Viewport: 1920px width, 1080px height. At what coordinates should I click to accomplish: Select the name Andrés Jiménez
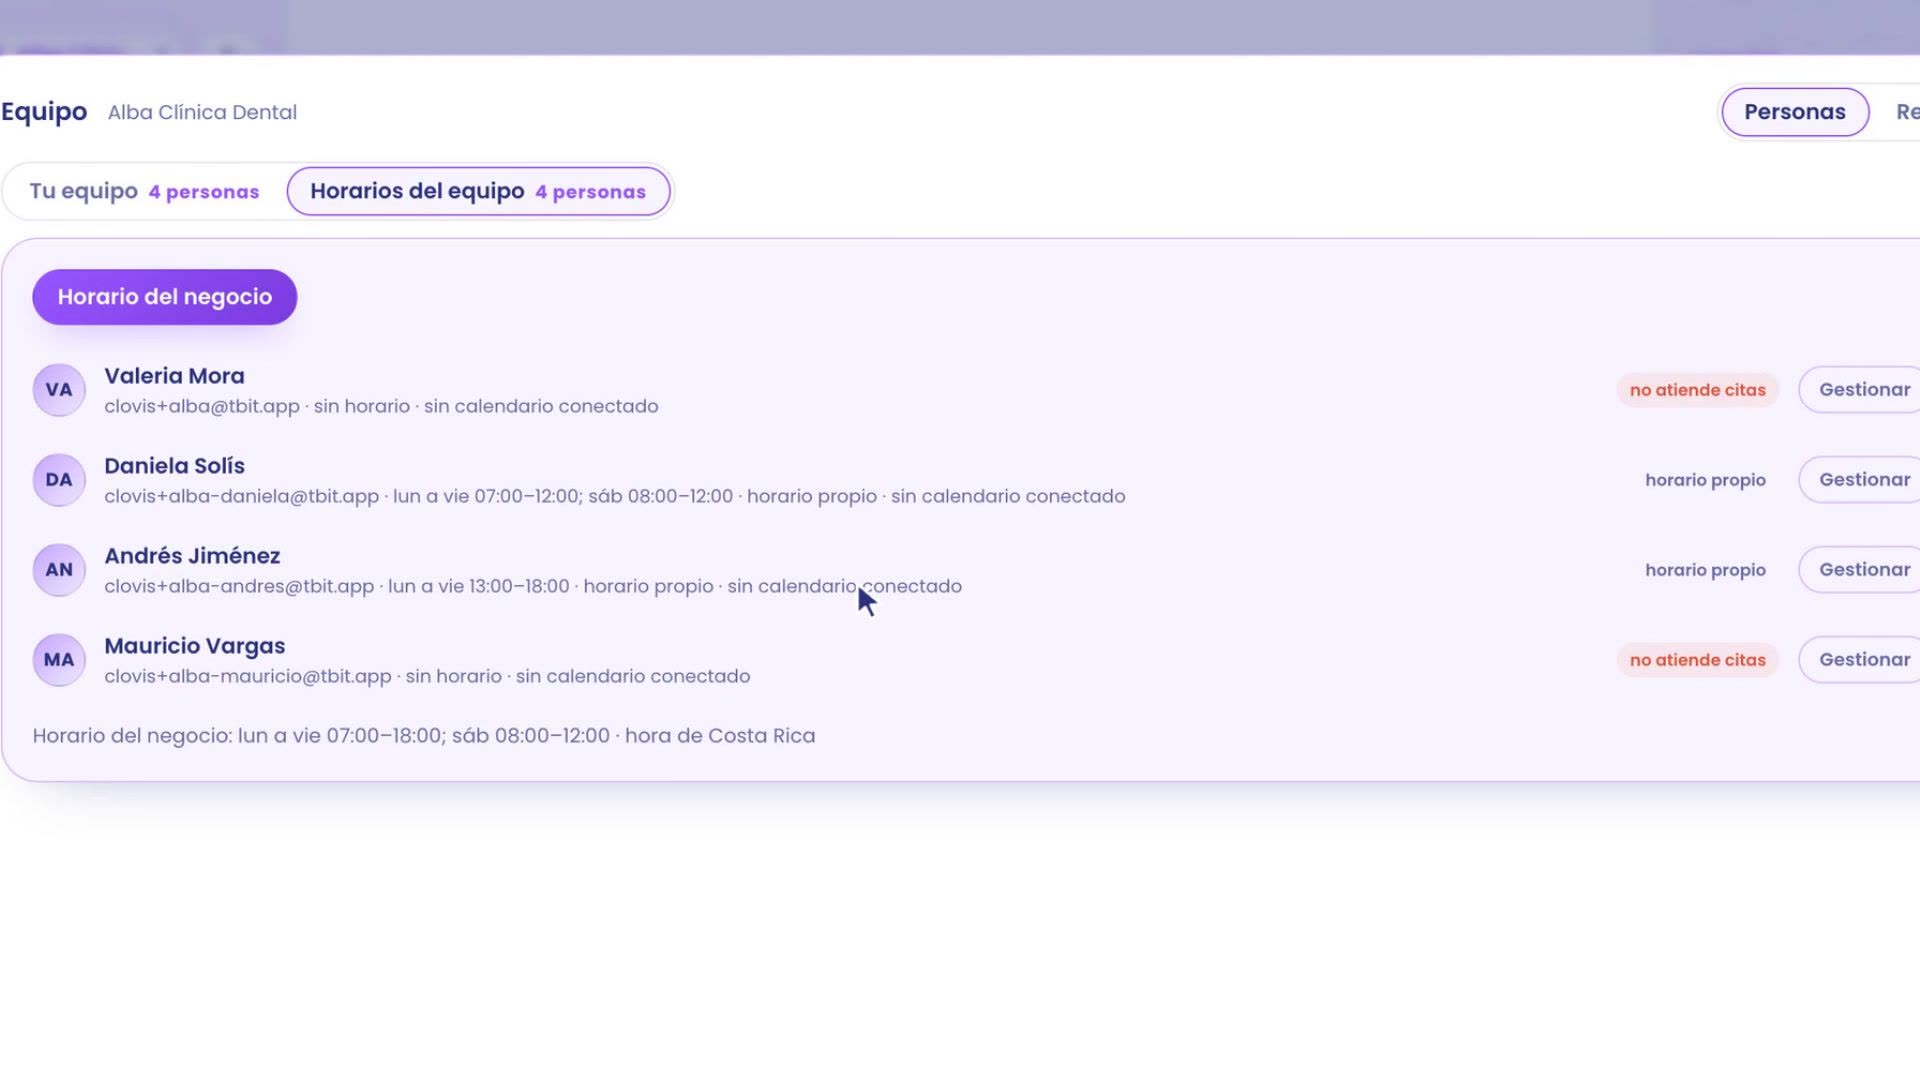coord(192,556)
